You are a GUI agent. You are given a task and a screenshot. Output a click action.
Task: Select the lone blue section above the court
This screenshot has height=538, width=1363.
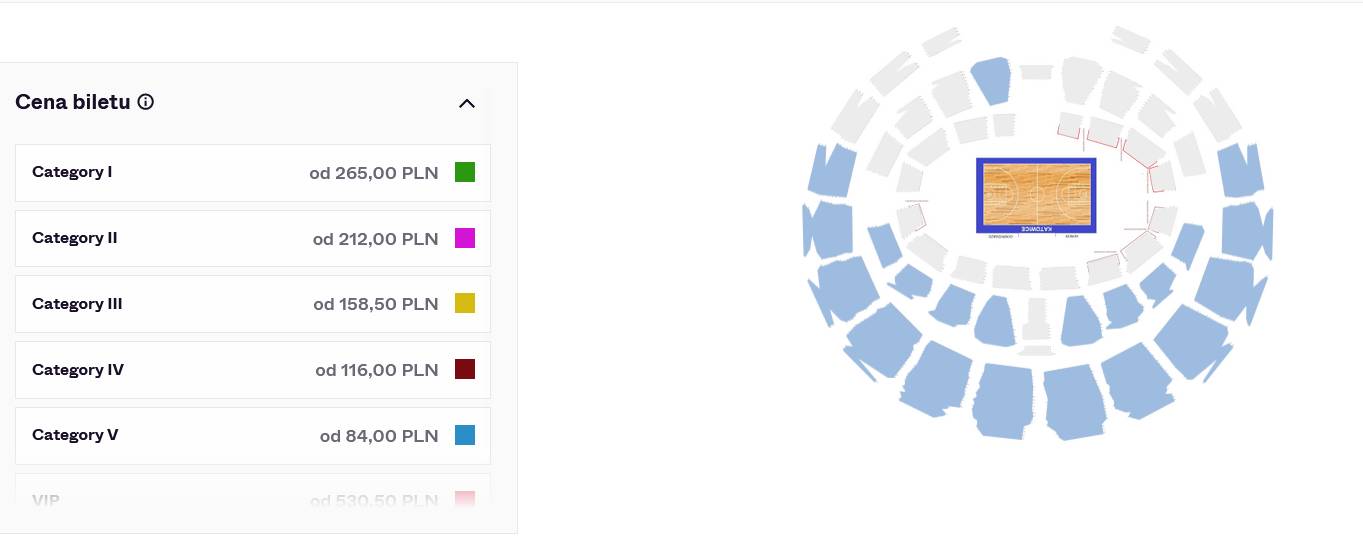992,80
